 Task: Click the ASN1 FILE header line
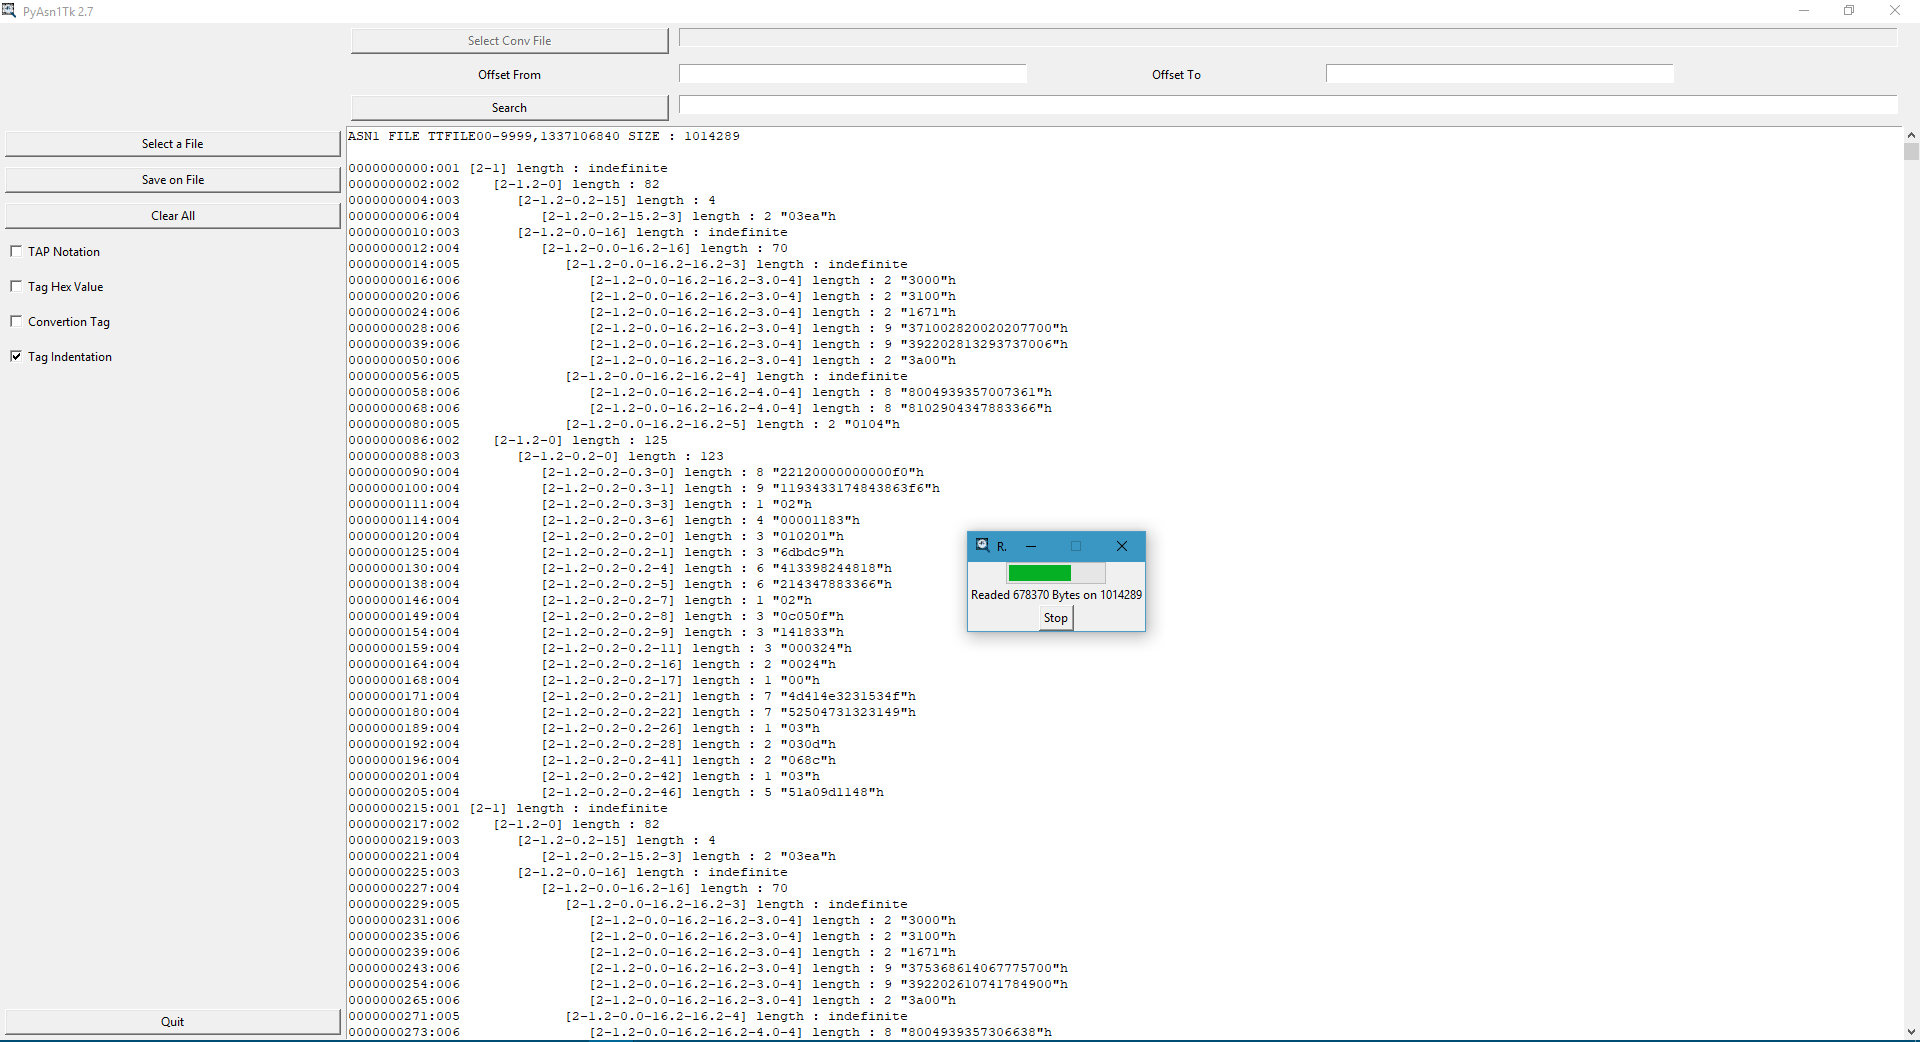[544, 136]
